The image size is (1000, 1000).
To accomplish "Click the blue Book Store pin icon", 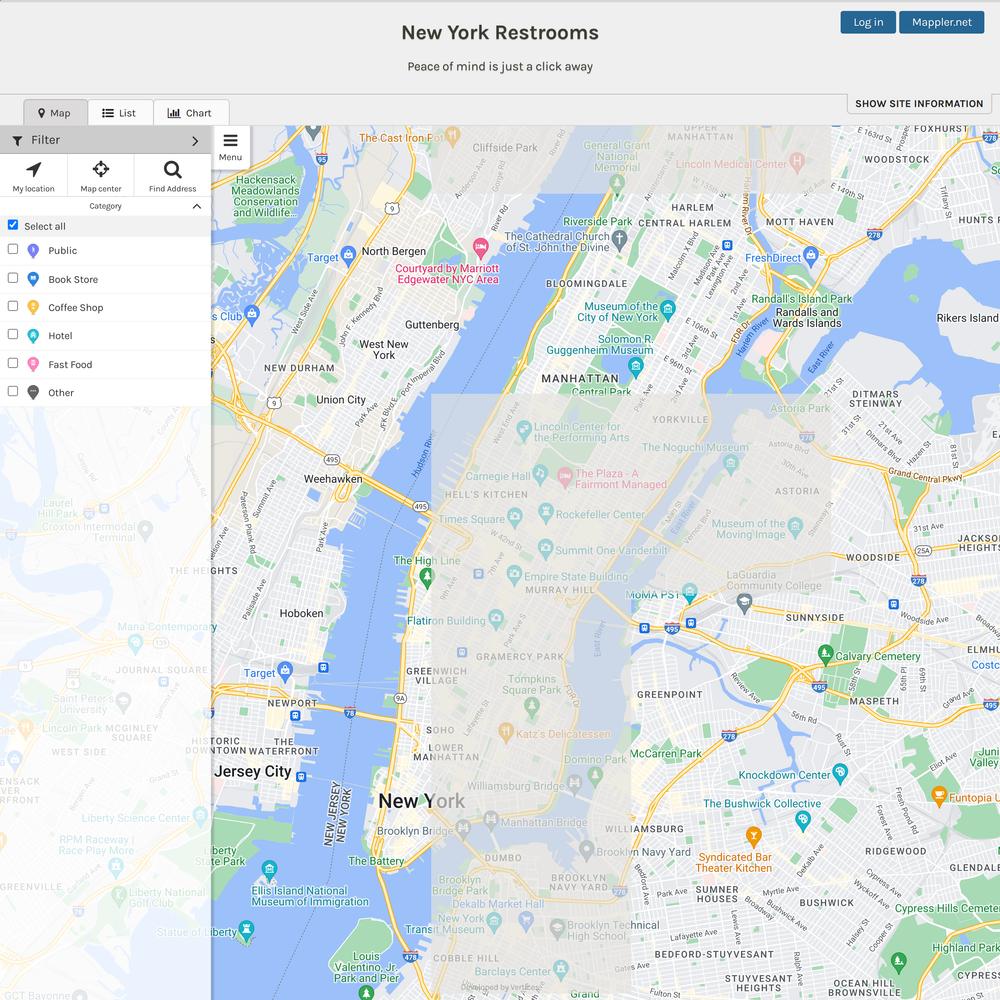I will point(33,279).
